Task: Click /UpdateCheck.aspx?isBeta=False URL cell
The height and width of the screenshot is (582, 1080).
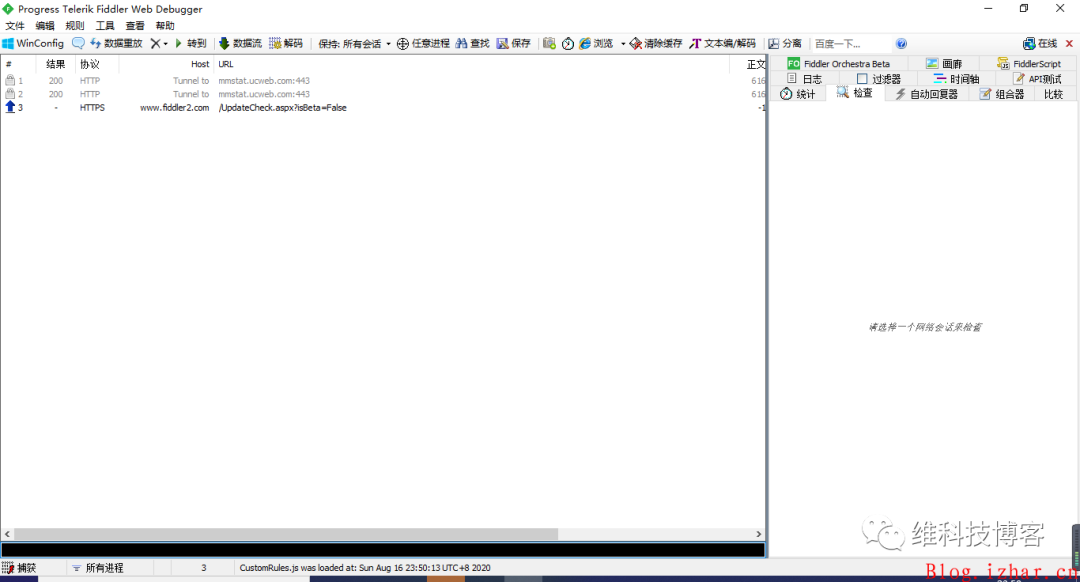Action: point(282,107)
